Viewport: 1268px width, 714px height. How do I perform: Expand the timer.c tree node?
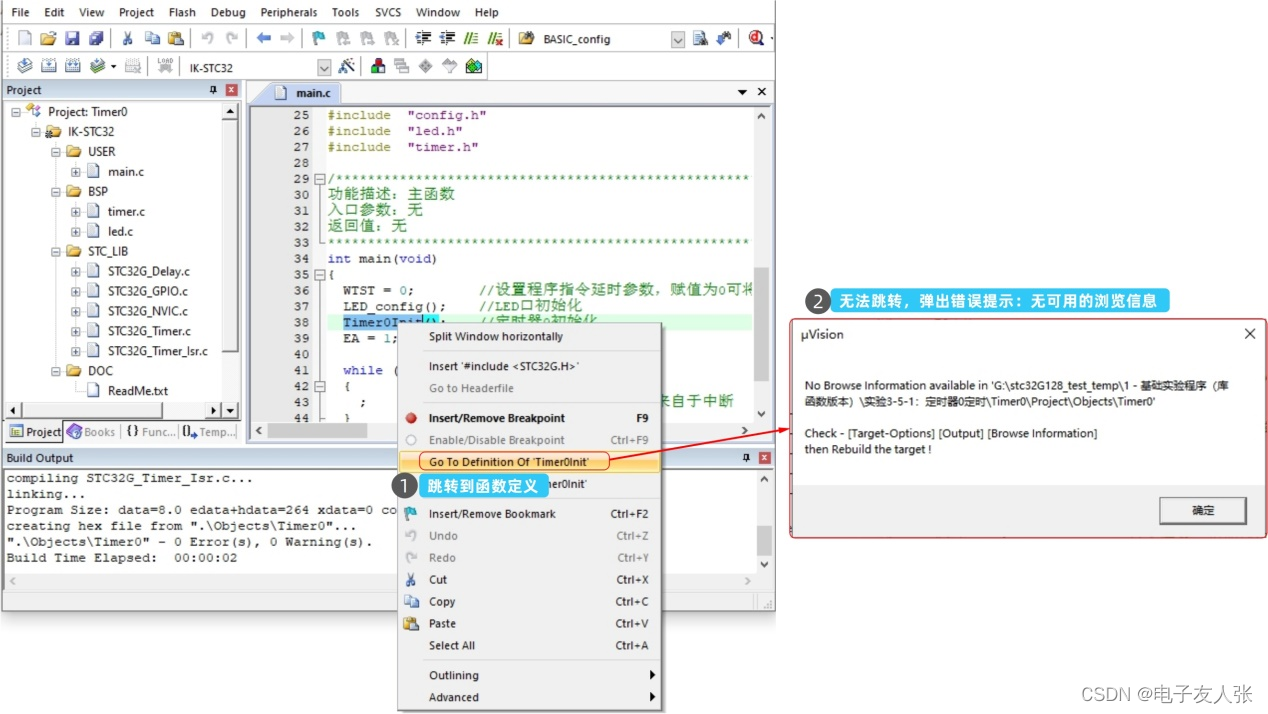(76, 212)
